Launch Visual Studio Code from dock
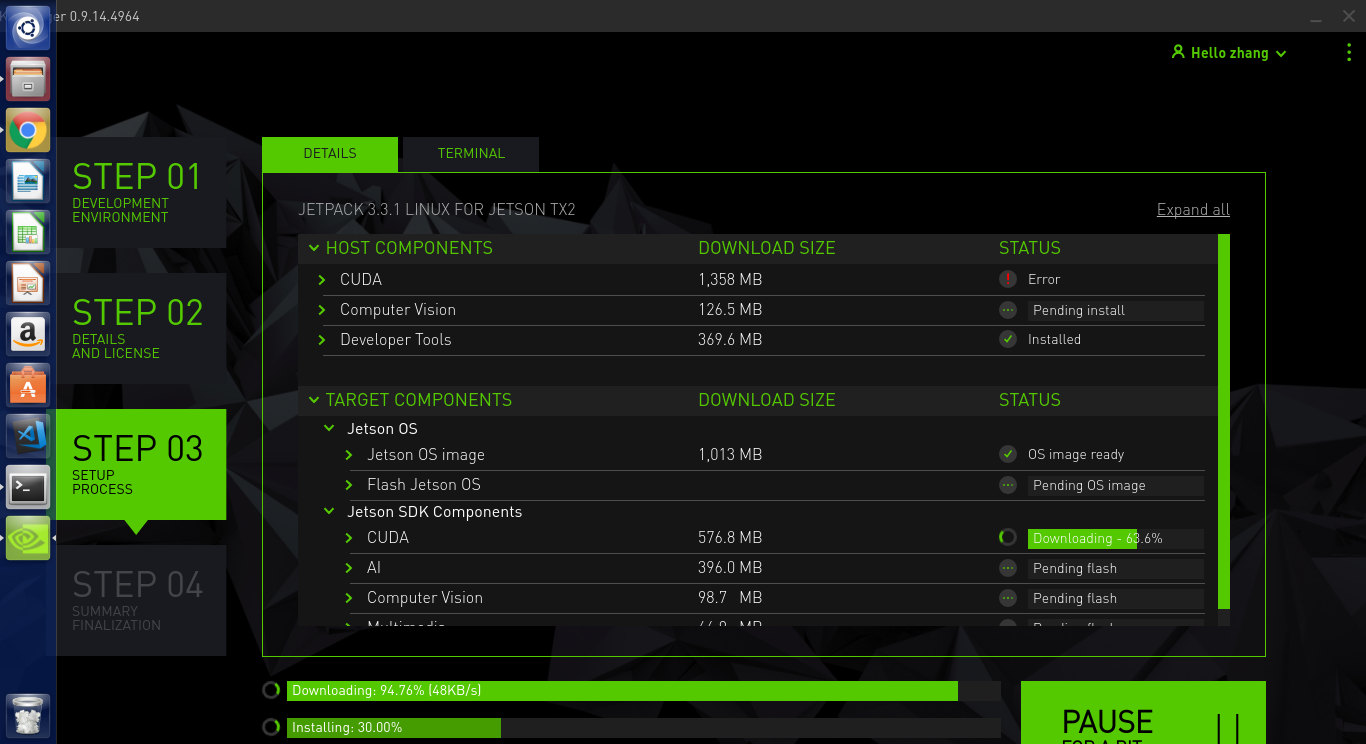Viewport: 1366px width, 744px height. coord(28,436)
